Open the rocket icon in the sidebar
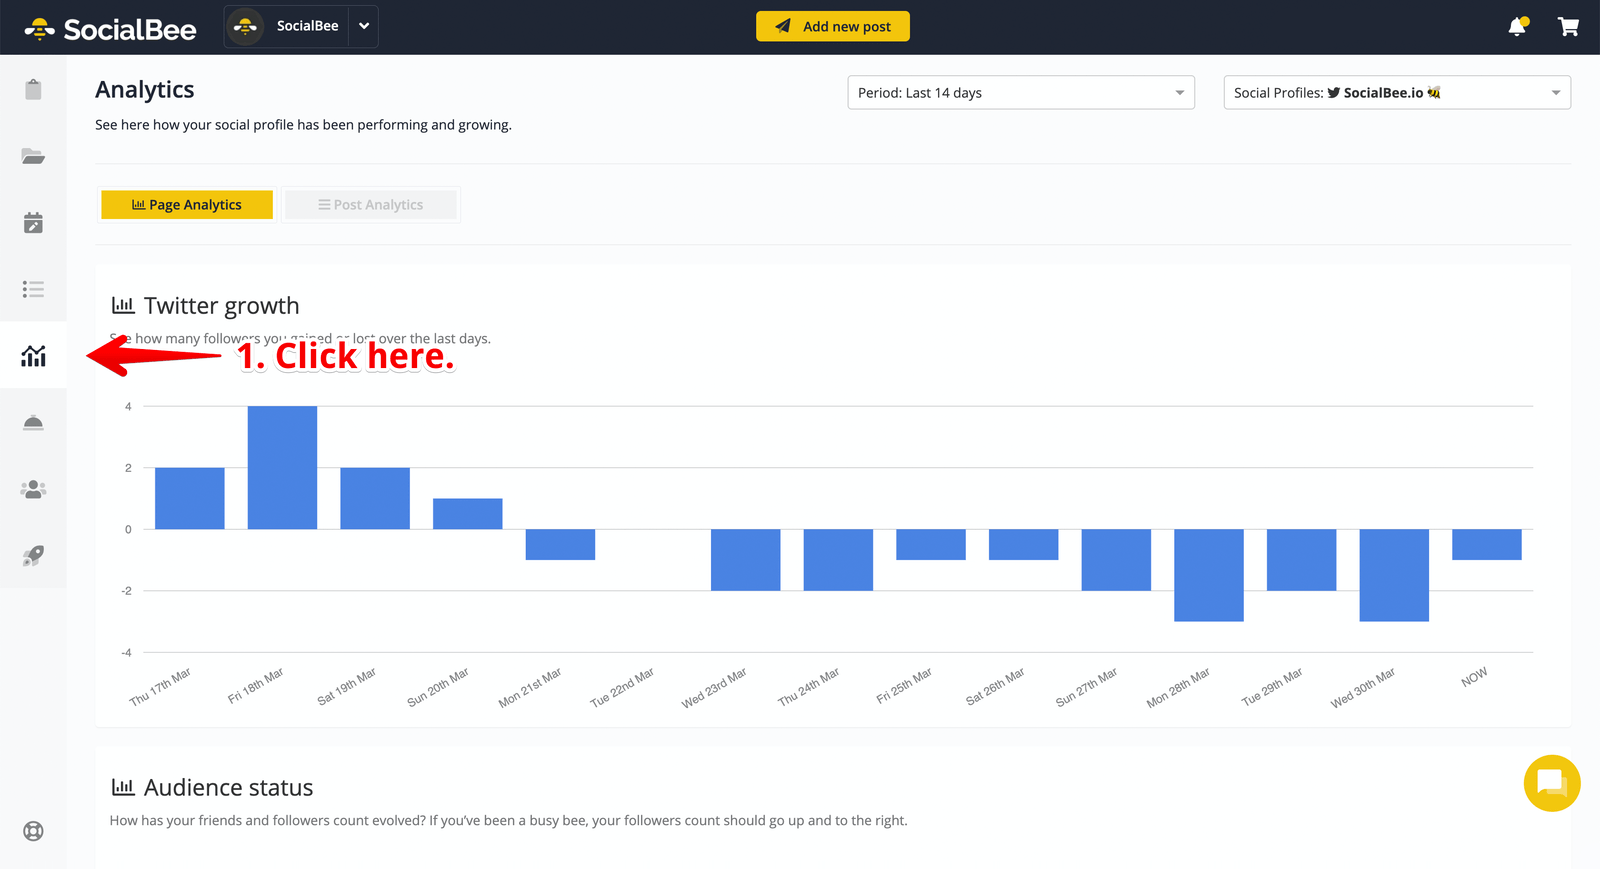 point(33,556)
